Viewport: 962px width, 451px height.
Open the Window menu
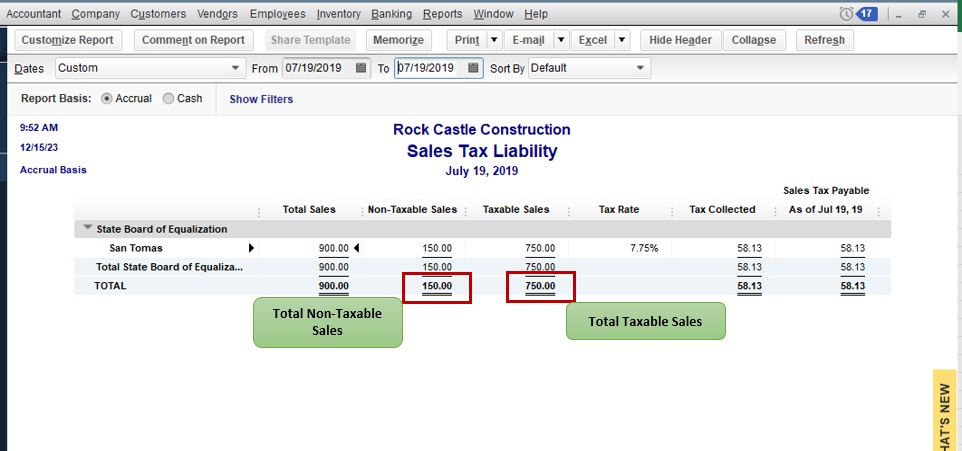tap(494, 13)
